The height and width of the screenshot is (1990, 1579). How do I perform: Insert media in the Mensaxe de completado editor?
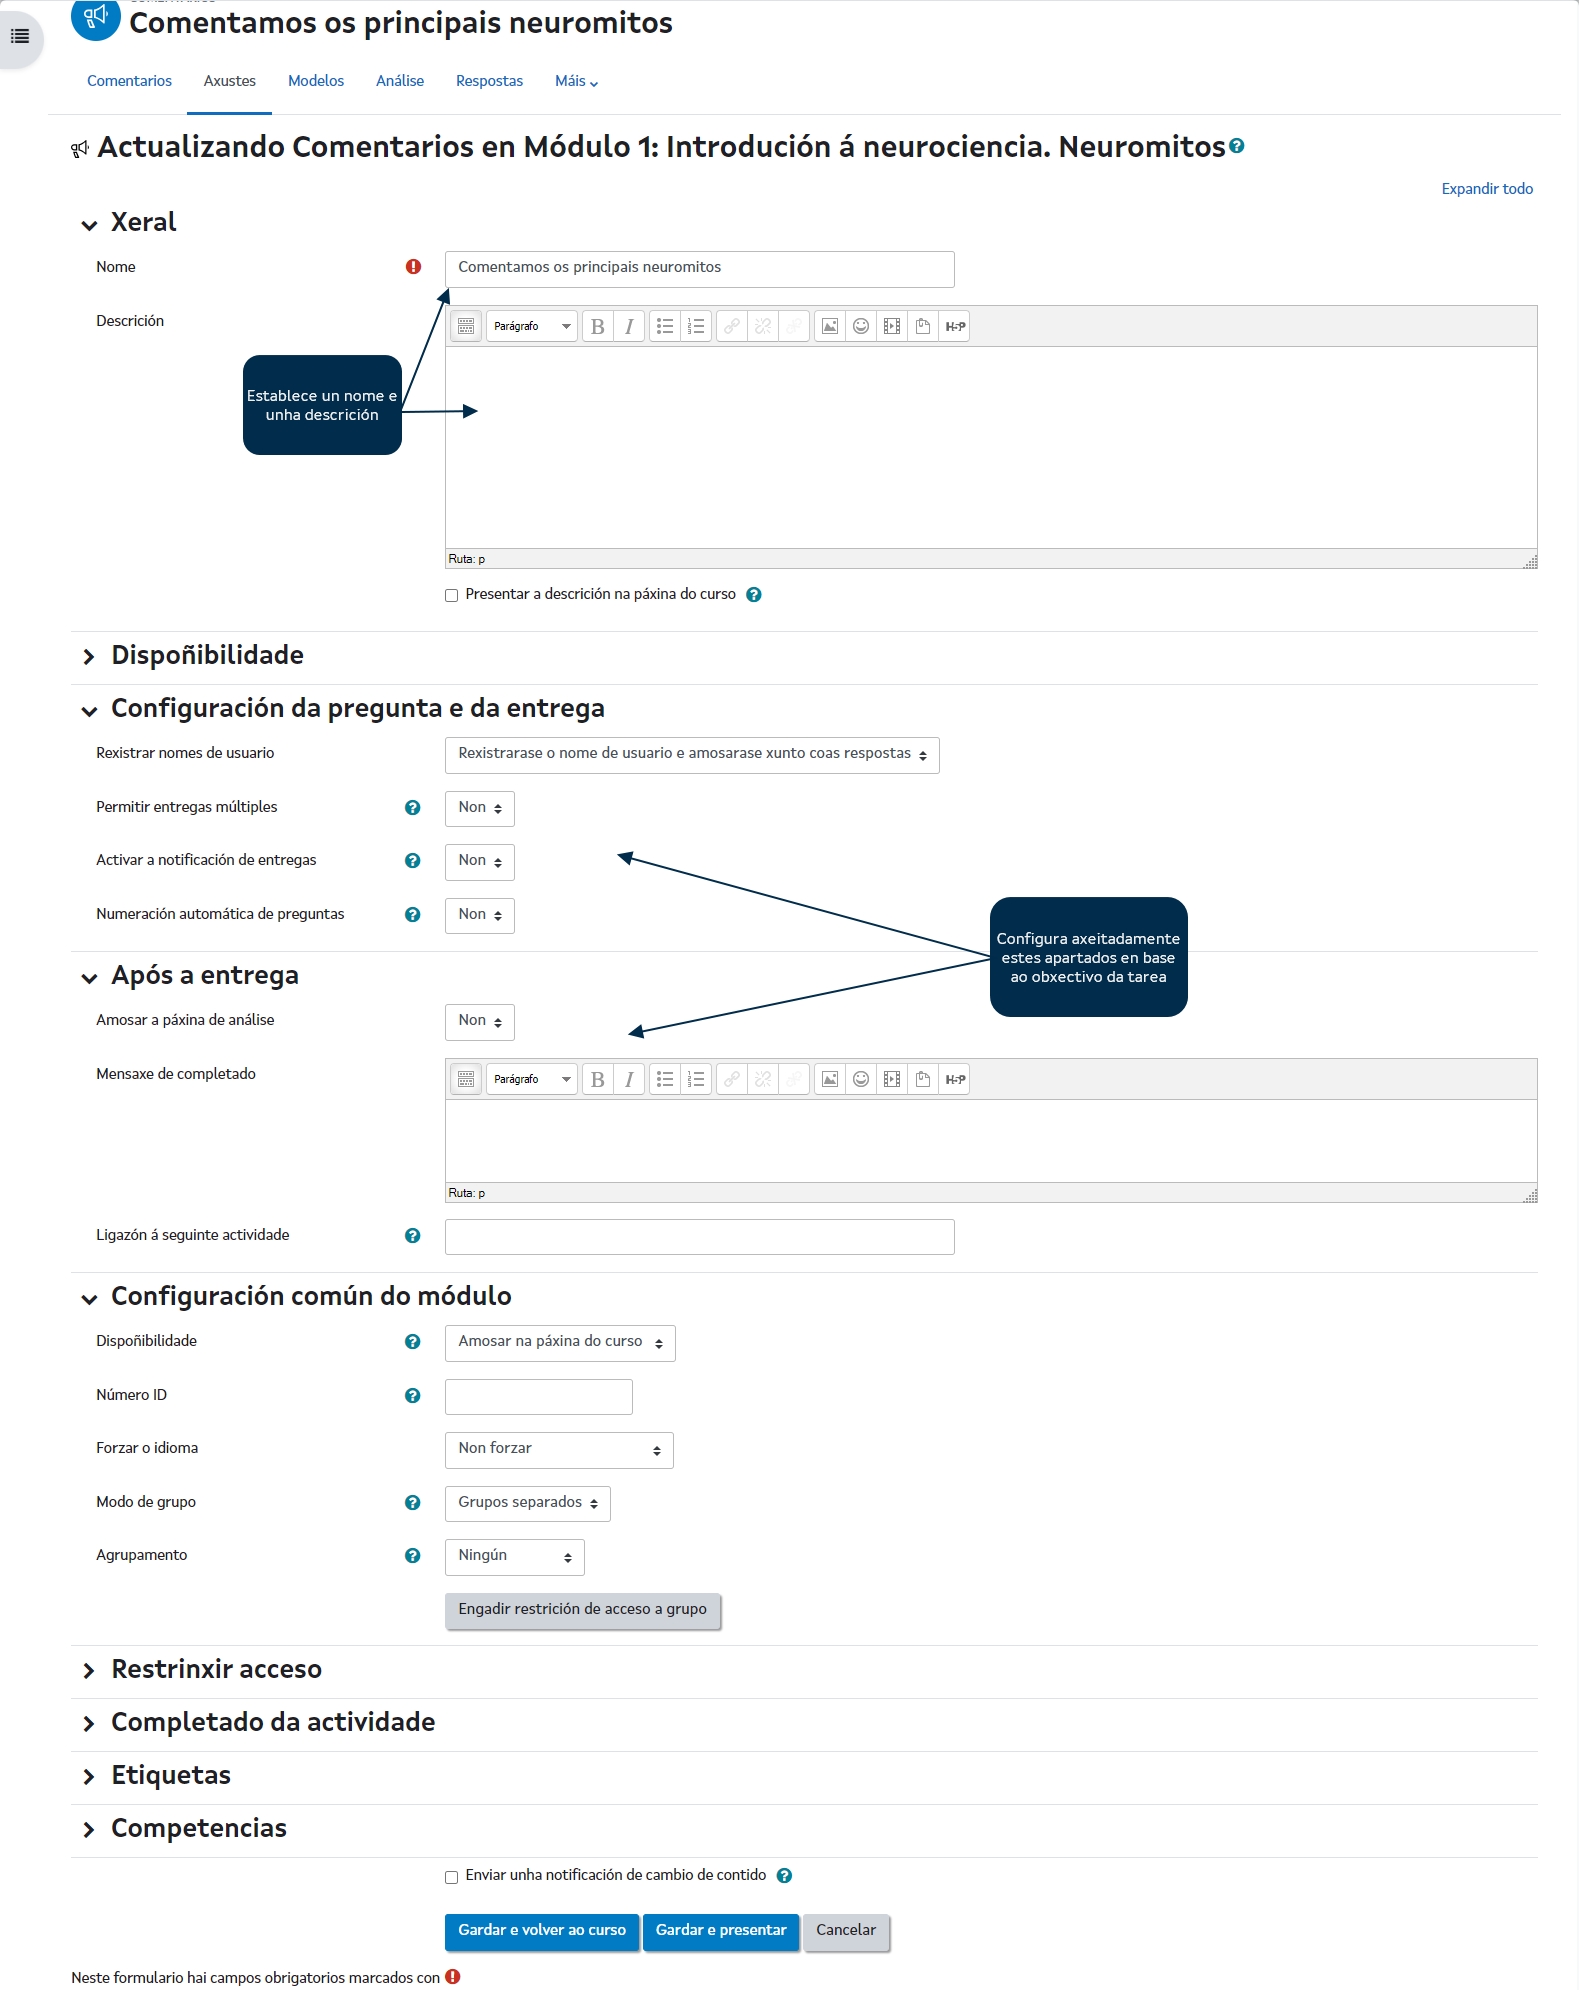892,1080
